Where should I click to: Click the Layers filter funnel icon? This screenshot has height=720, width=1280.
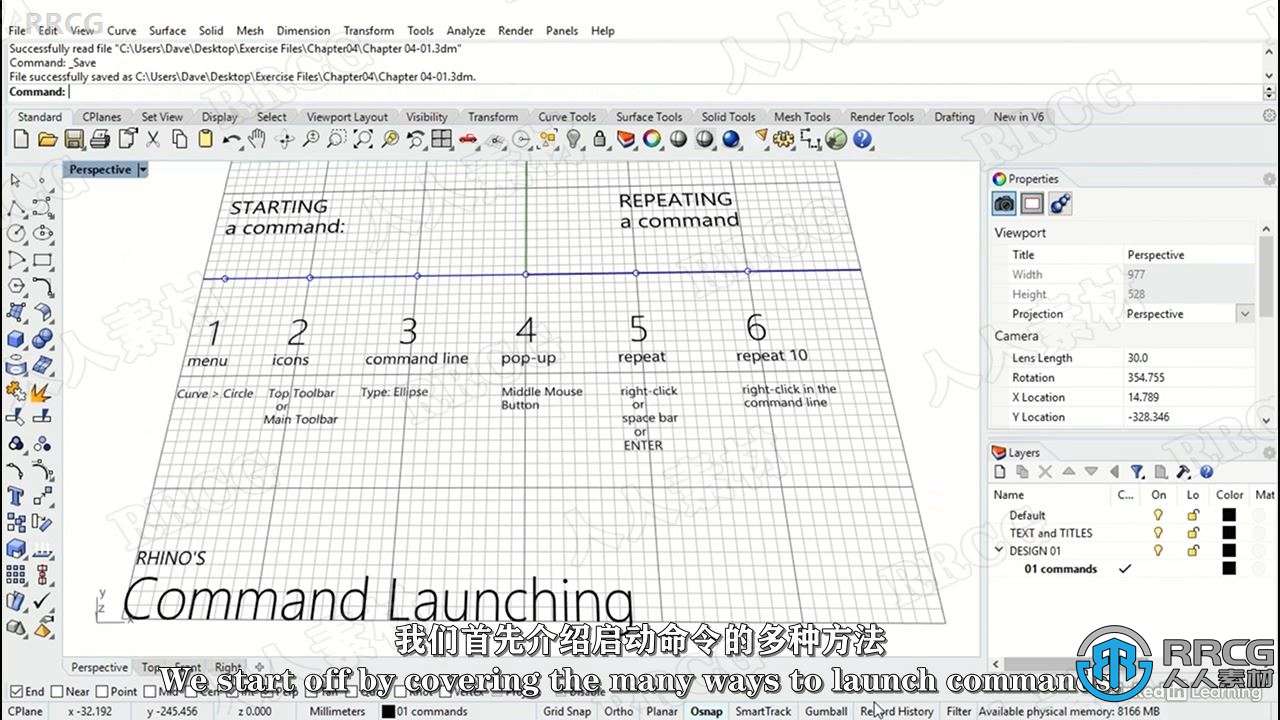1137,472
